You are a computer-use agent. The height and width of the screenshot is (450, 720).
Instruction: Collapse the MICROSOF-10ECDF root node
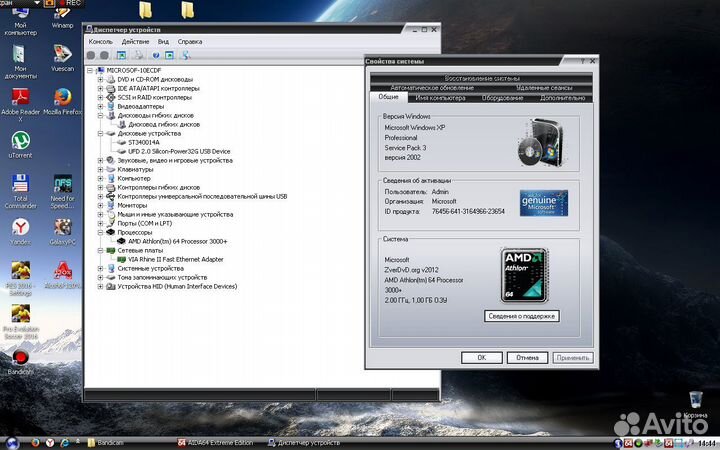90,70
